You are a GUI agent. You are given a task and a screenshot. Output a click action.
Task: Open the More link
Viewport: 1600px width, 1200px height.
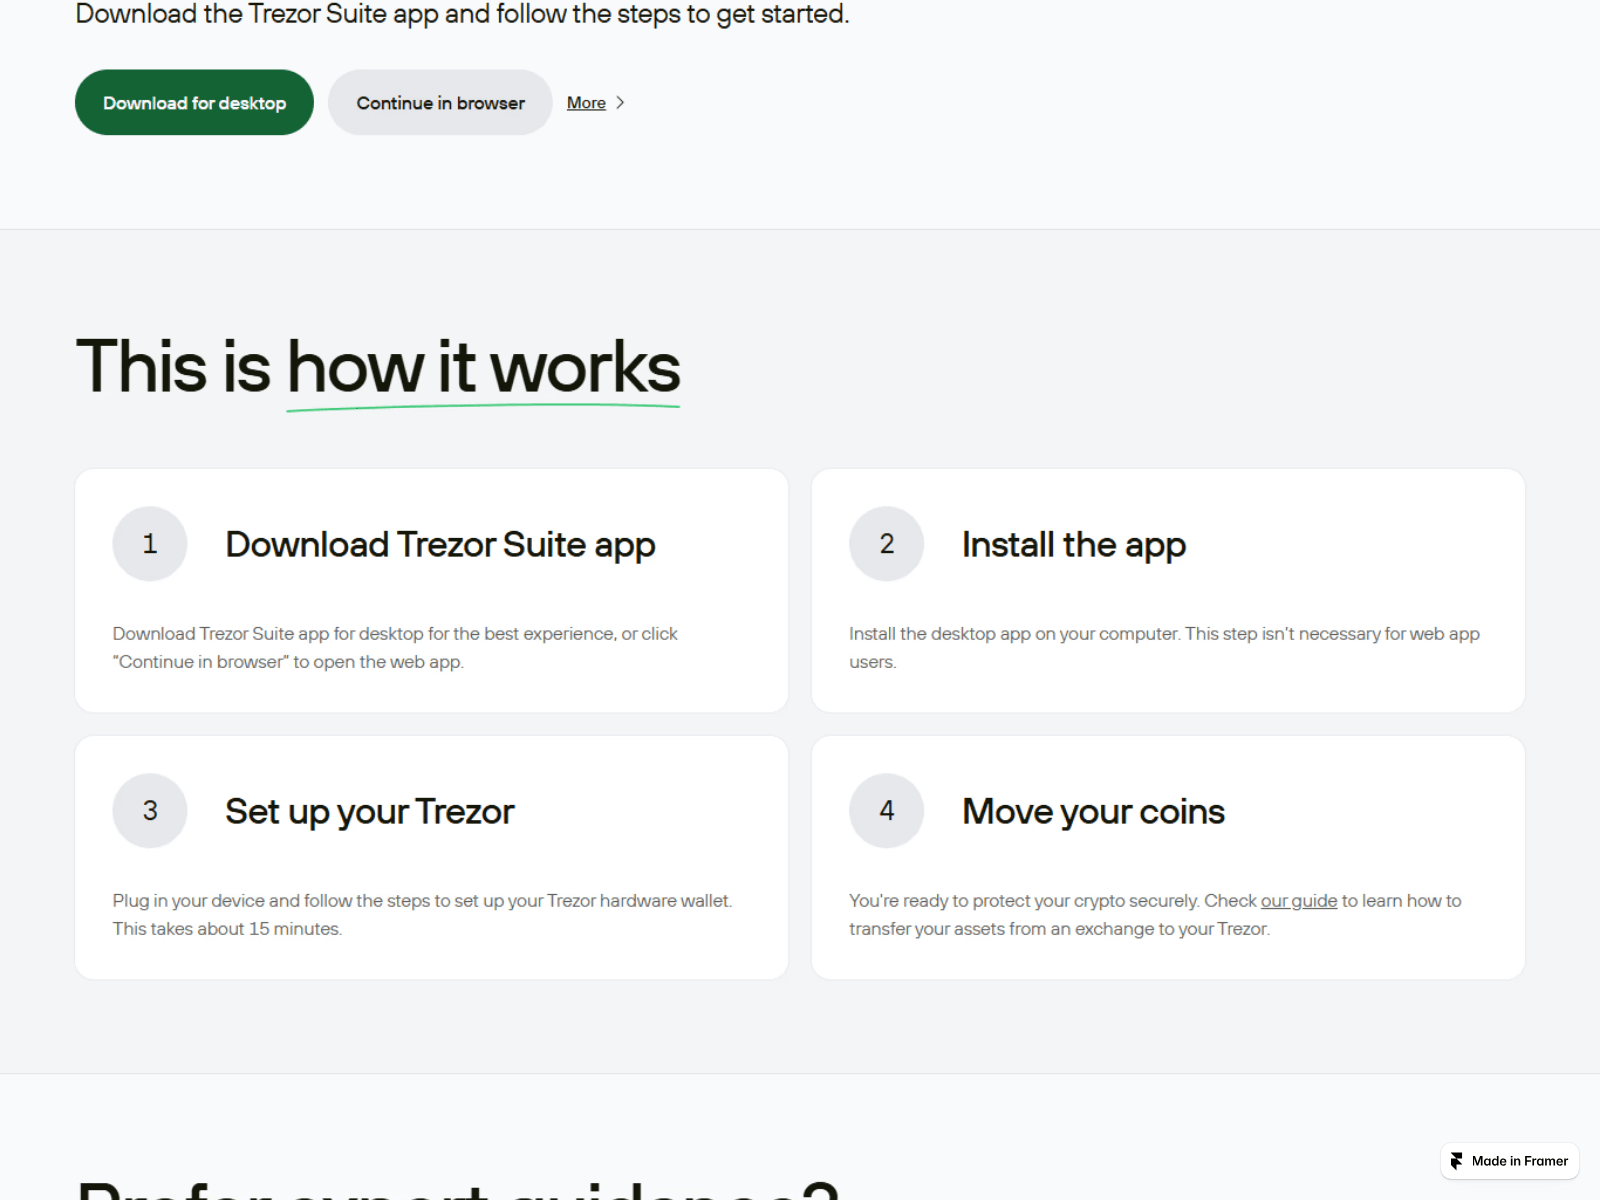586,103
